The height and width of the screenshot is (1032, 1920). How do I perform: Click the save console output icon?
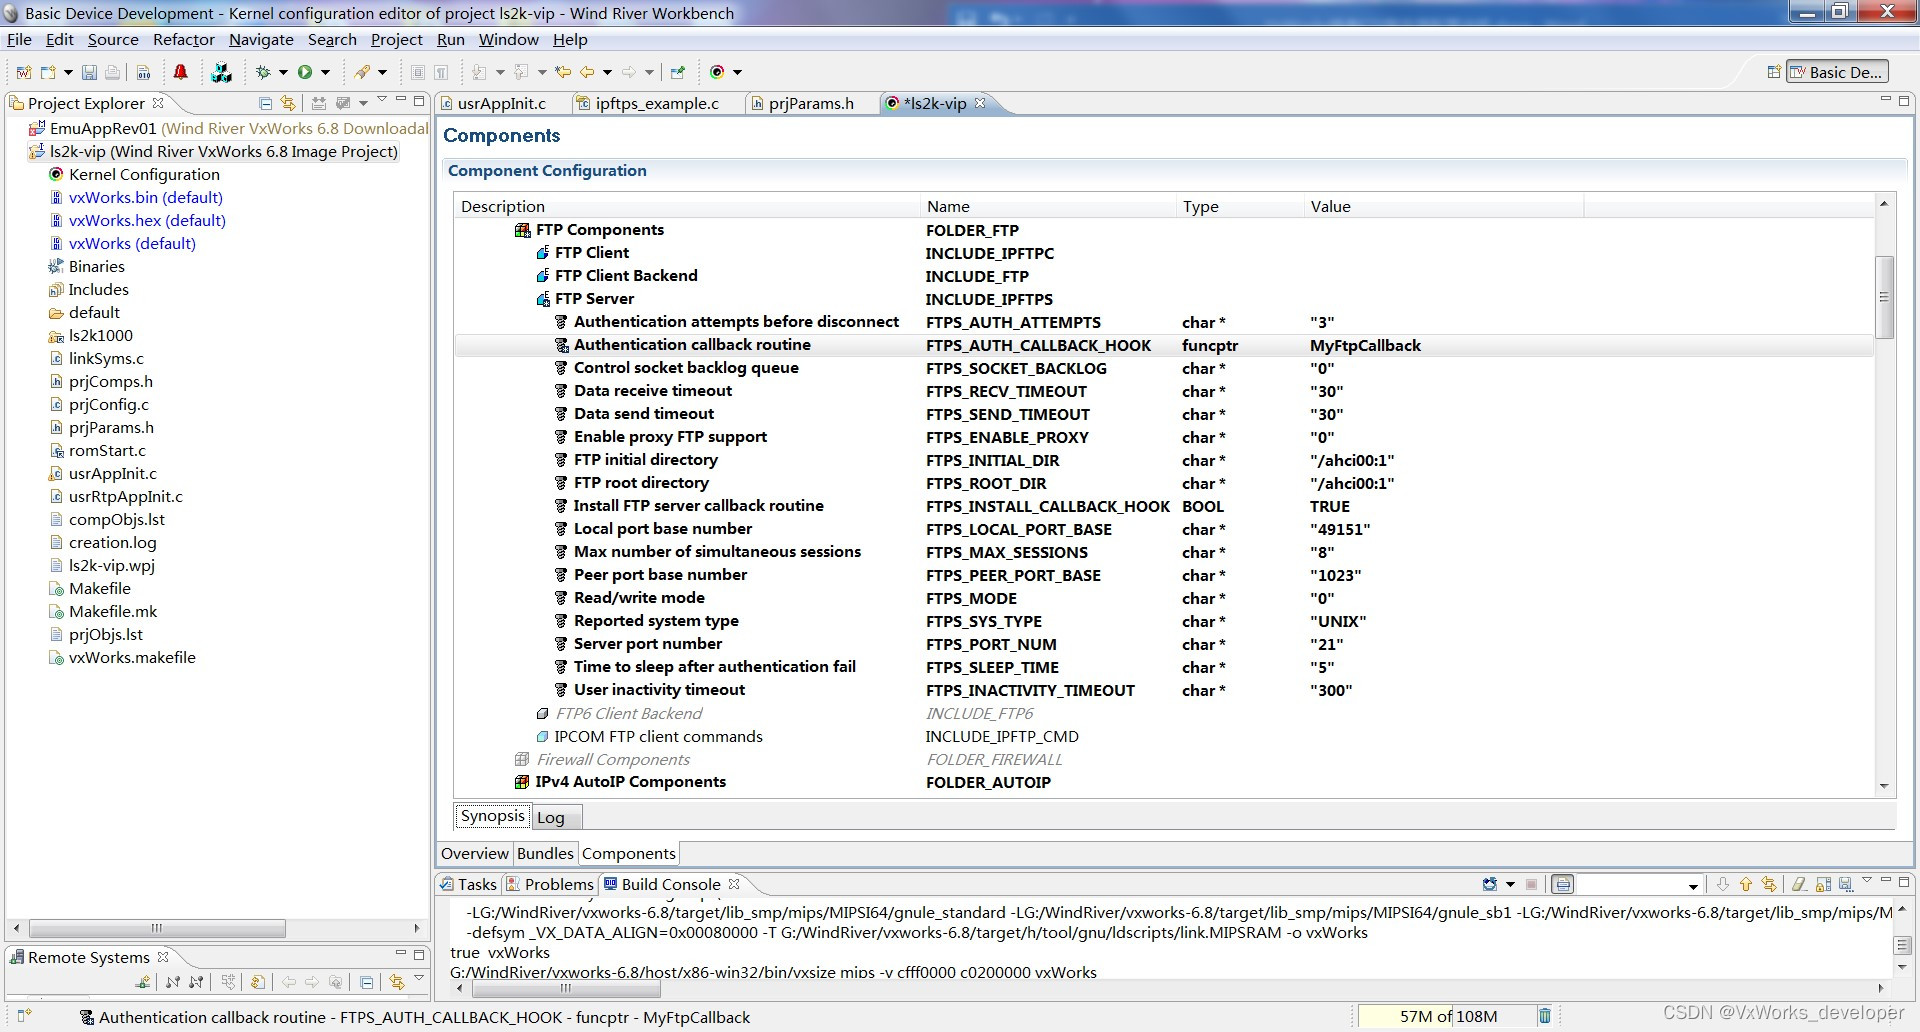pos(1846,884)
